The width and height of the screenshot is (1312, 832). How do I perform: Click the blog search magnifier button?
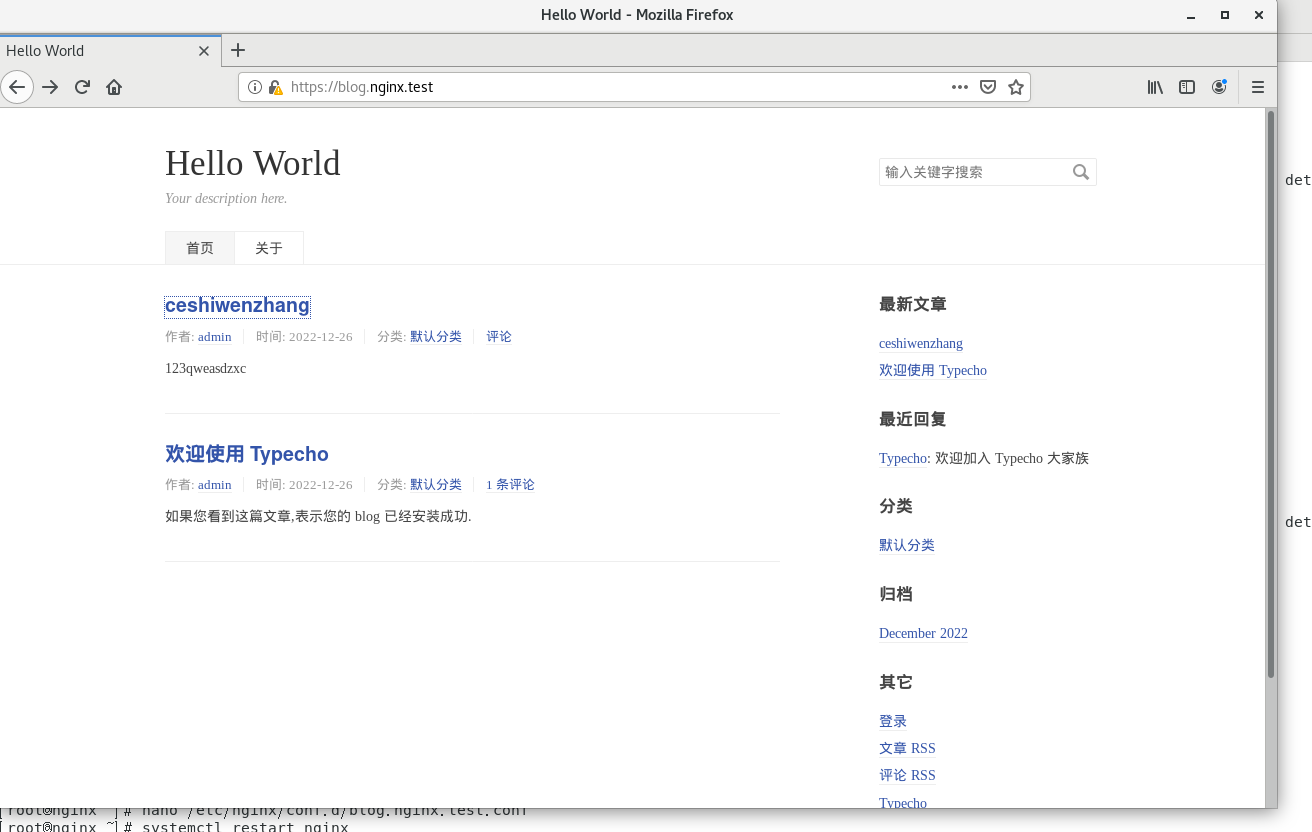(x=1081, y=172)
